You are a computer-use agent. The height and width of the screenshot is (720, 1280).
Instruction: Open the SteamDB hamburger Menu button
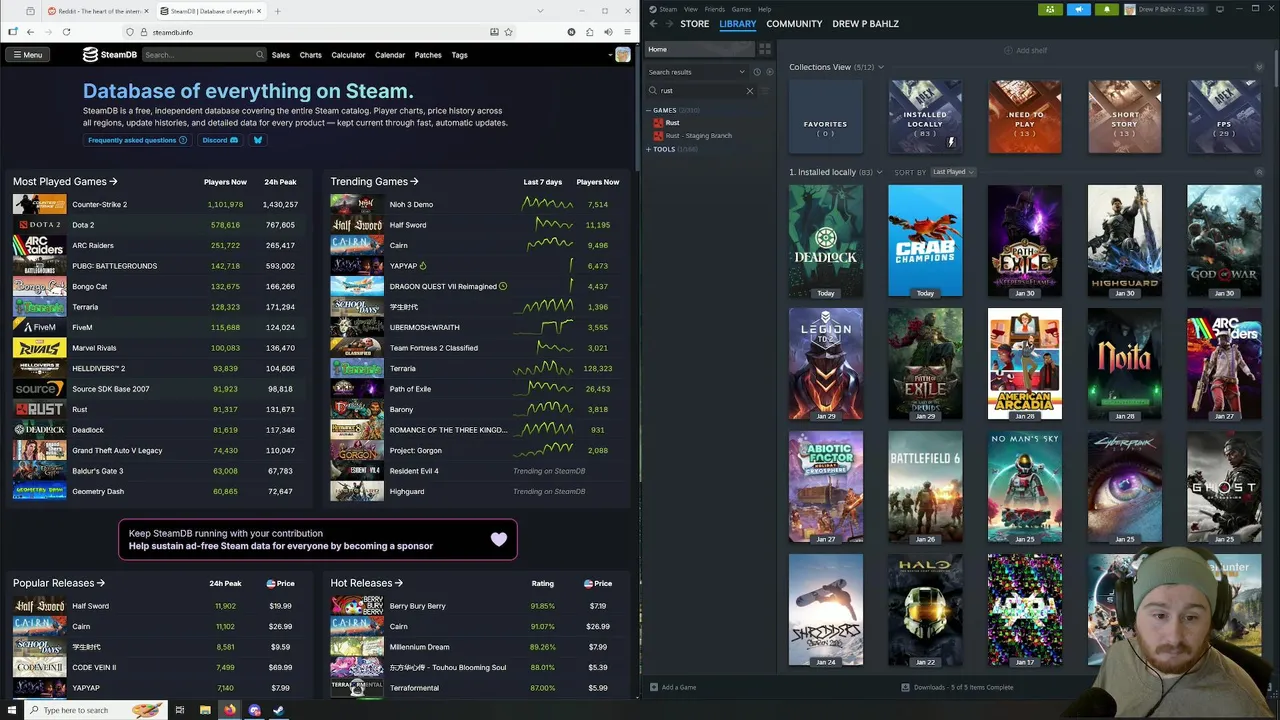pos(27,55)
